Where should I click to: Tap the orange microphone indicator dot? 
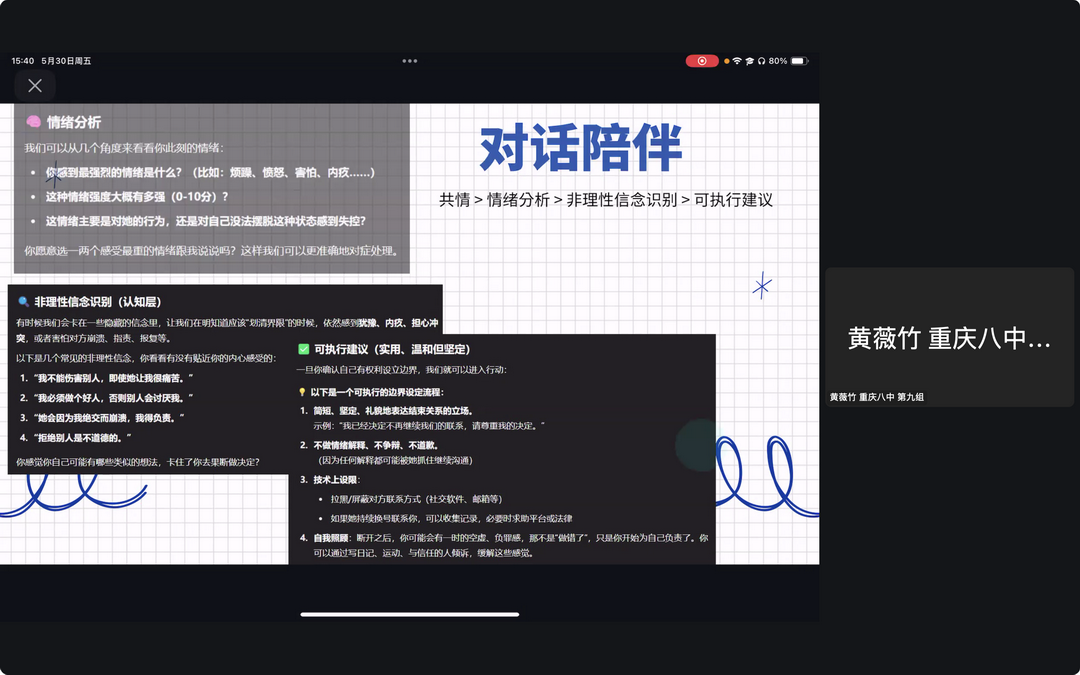click(x=726, y=61)
